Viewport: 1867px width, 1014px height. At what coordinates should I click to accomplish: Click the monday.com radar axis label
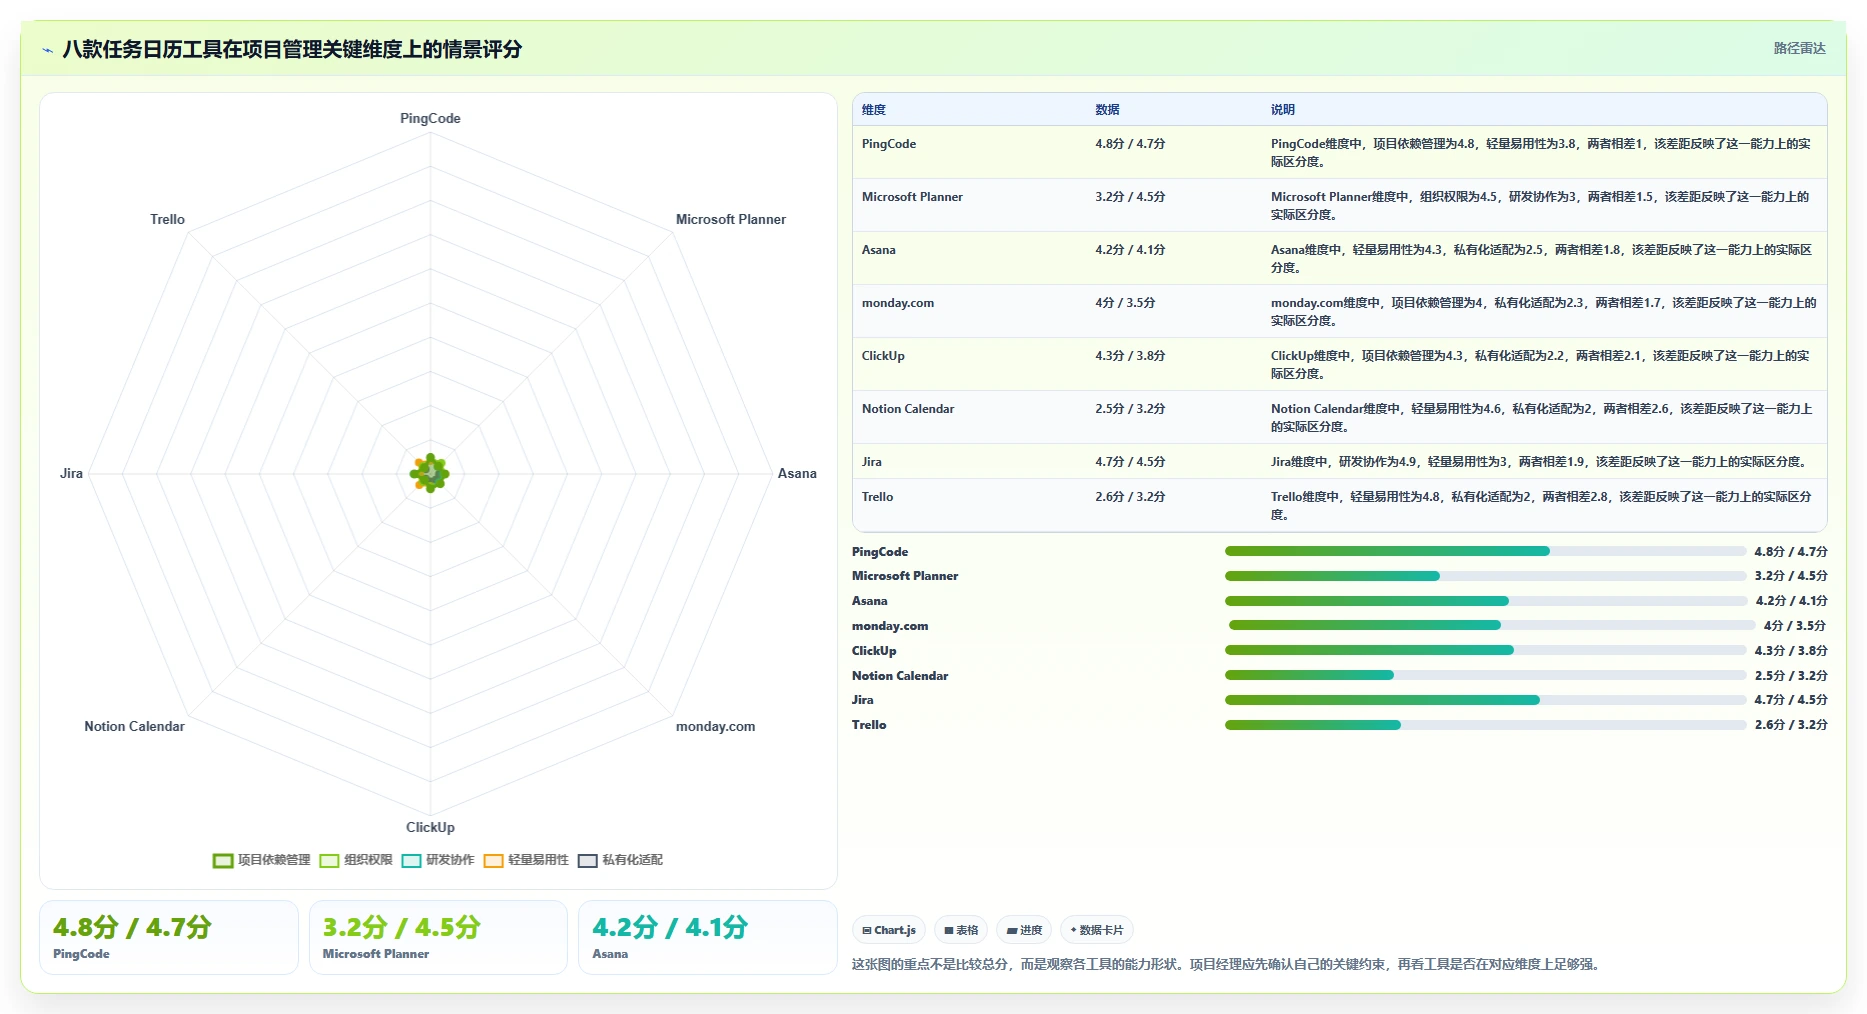715,726
